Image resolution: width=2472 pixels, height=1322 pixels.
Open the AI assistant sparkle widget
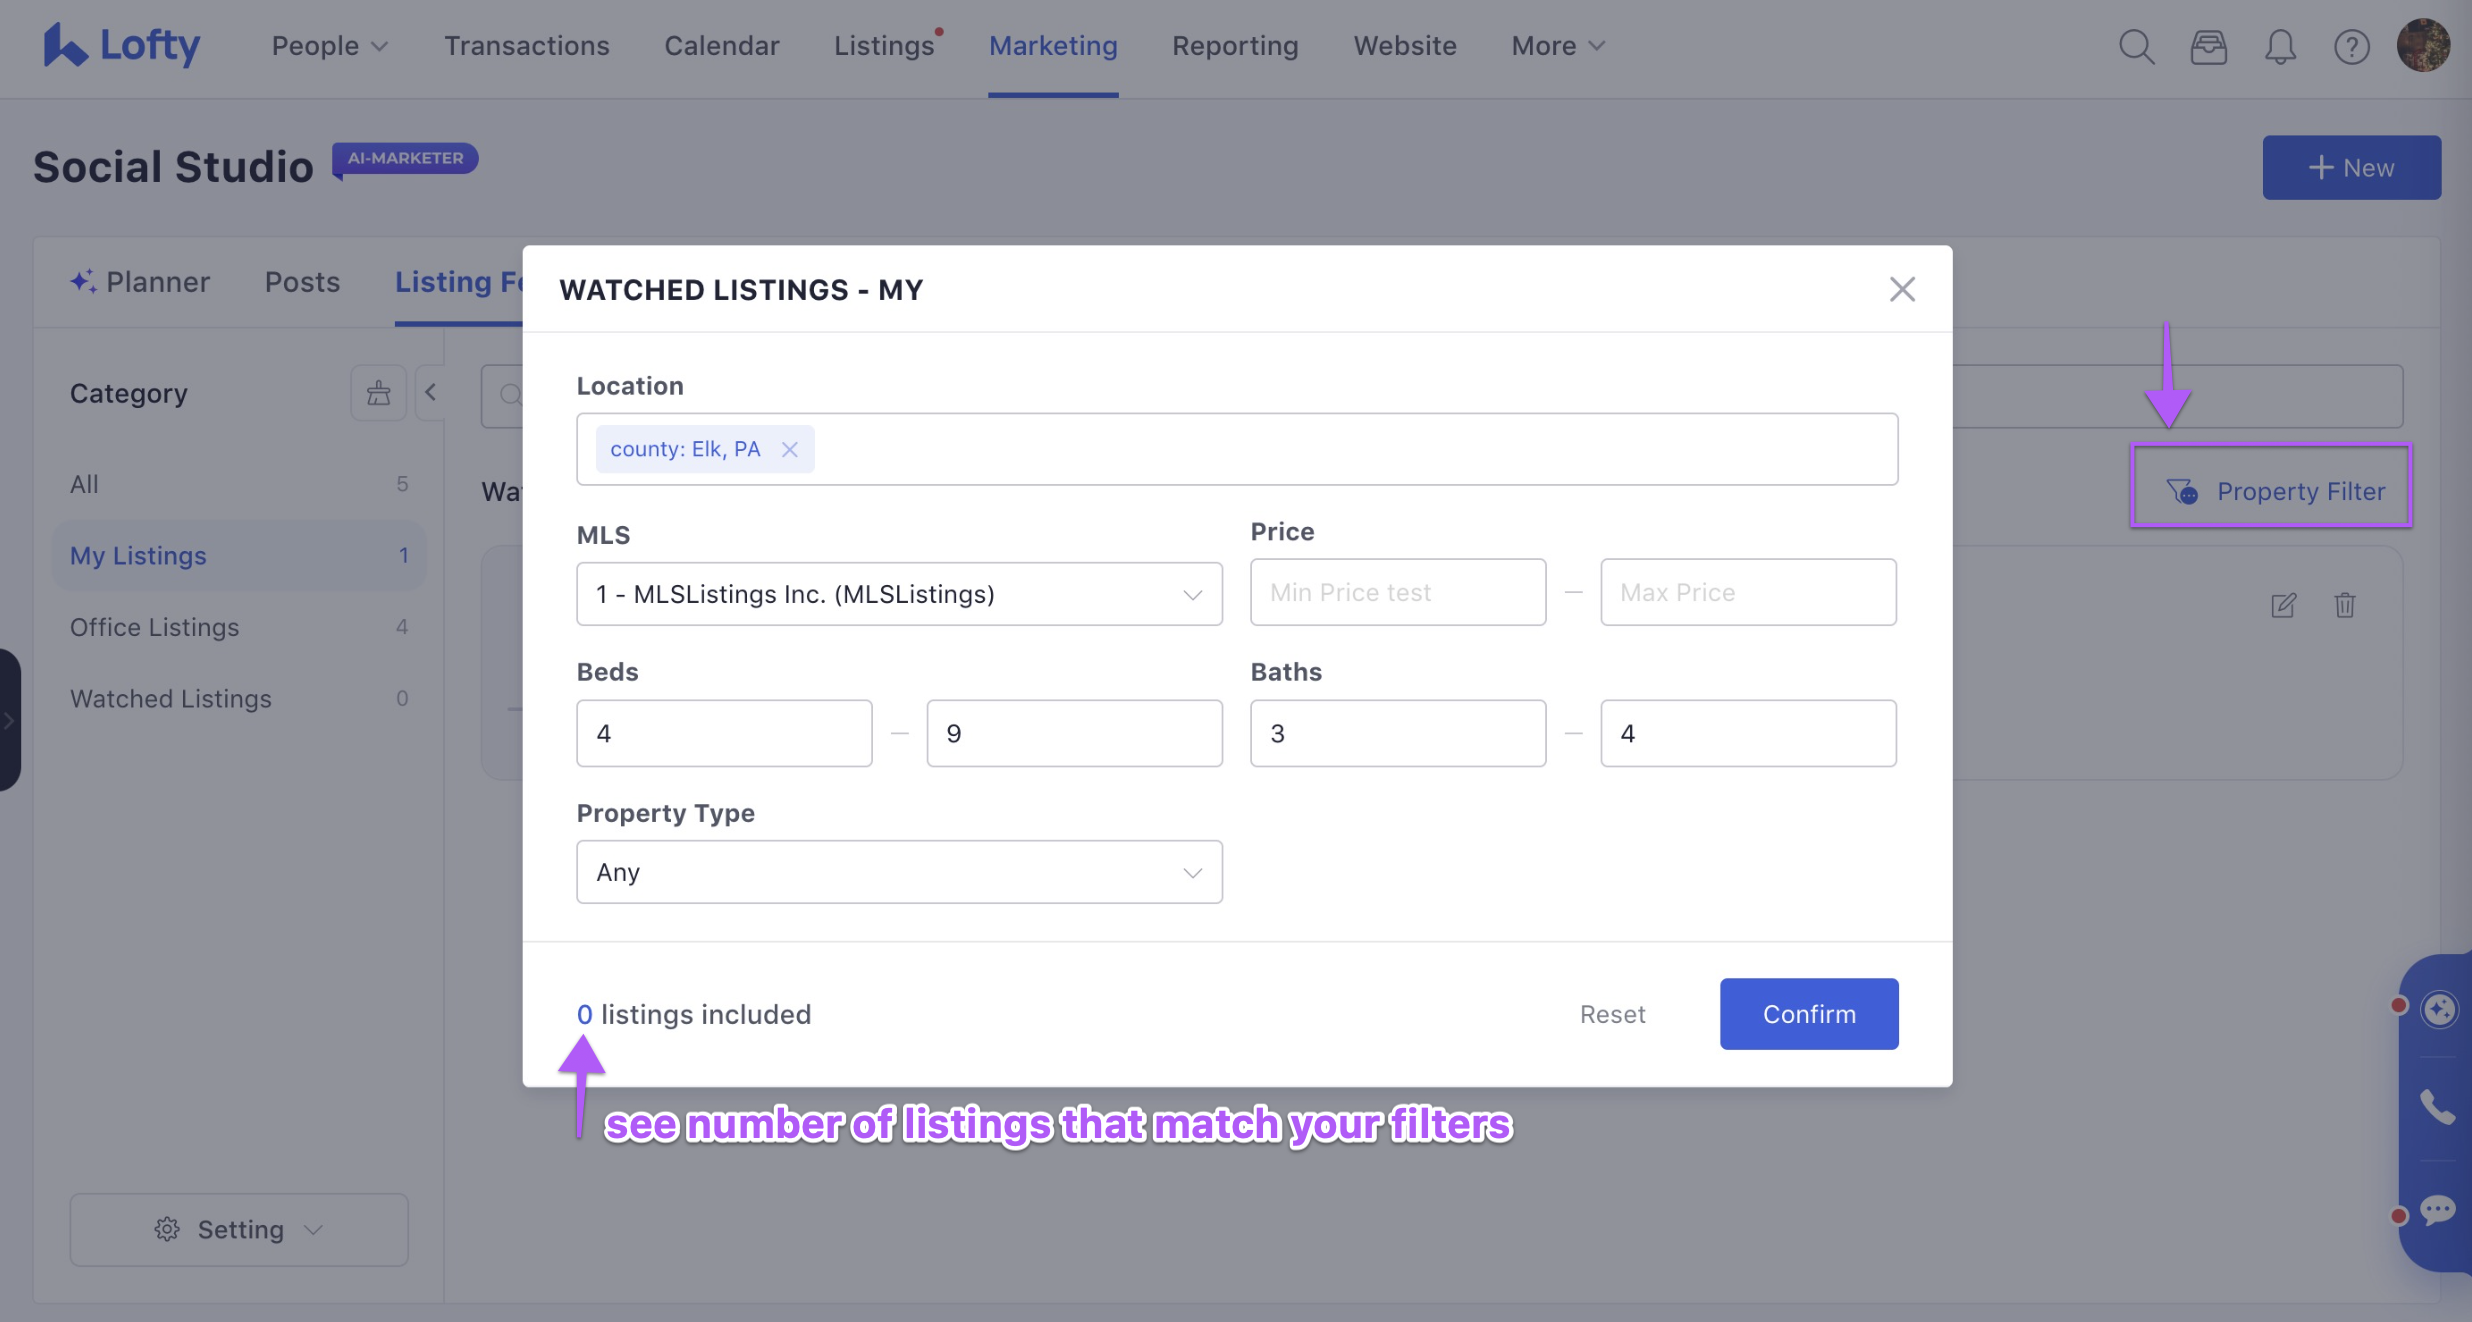point(2438,1009)
